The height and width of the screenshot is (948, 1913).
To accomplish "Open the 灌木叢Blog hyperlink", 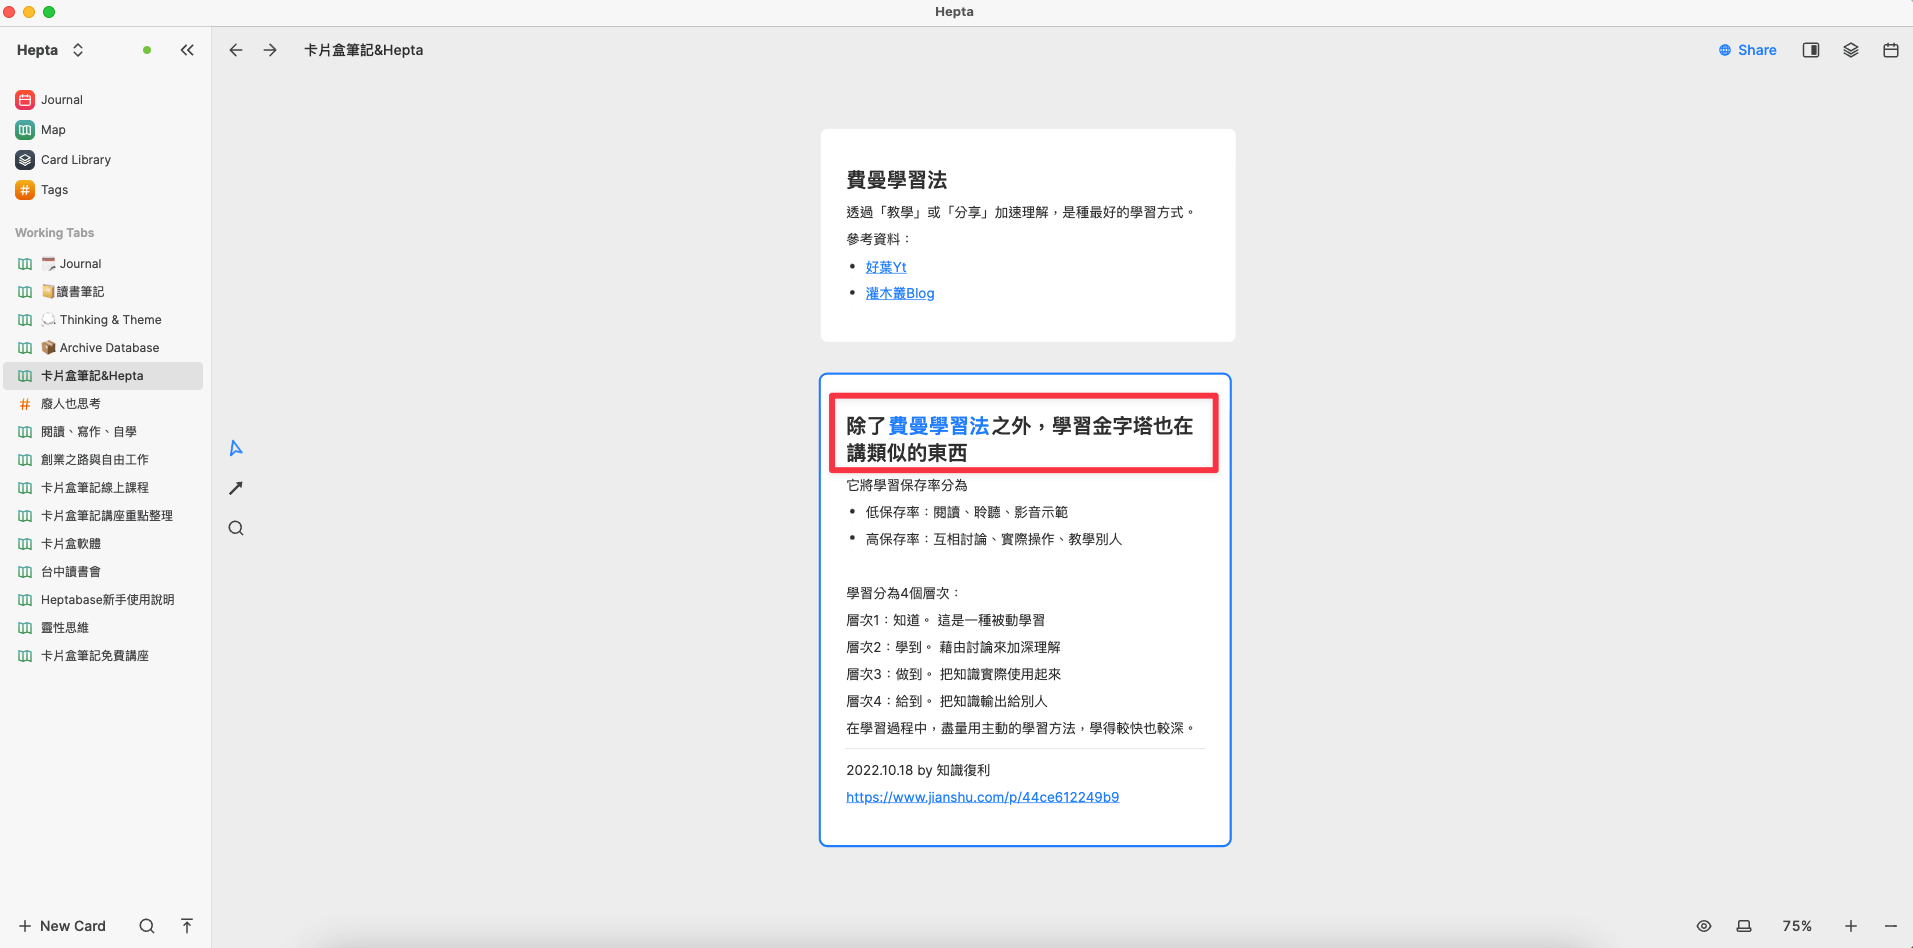I will [x=899, y=292].
